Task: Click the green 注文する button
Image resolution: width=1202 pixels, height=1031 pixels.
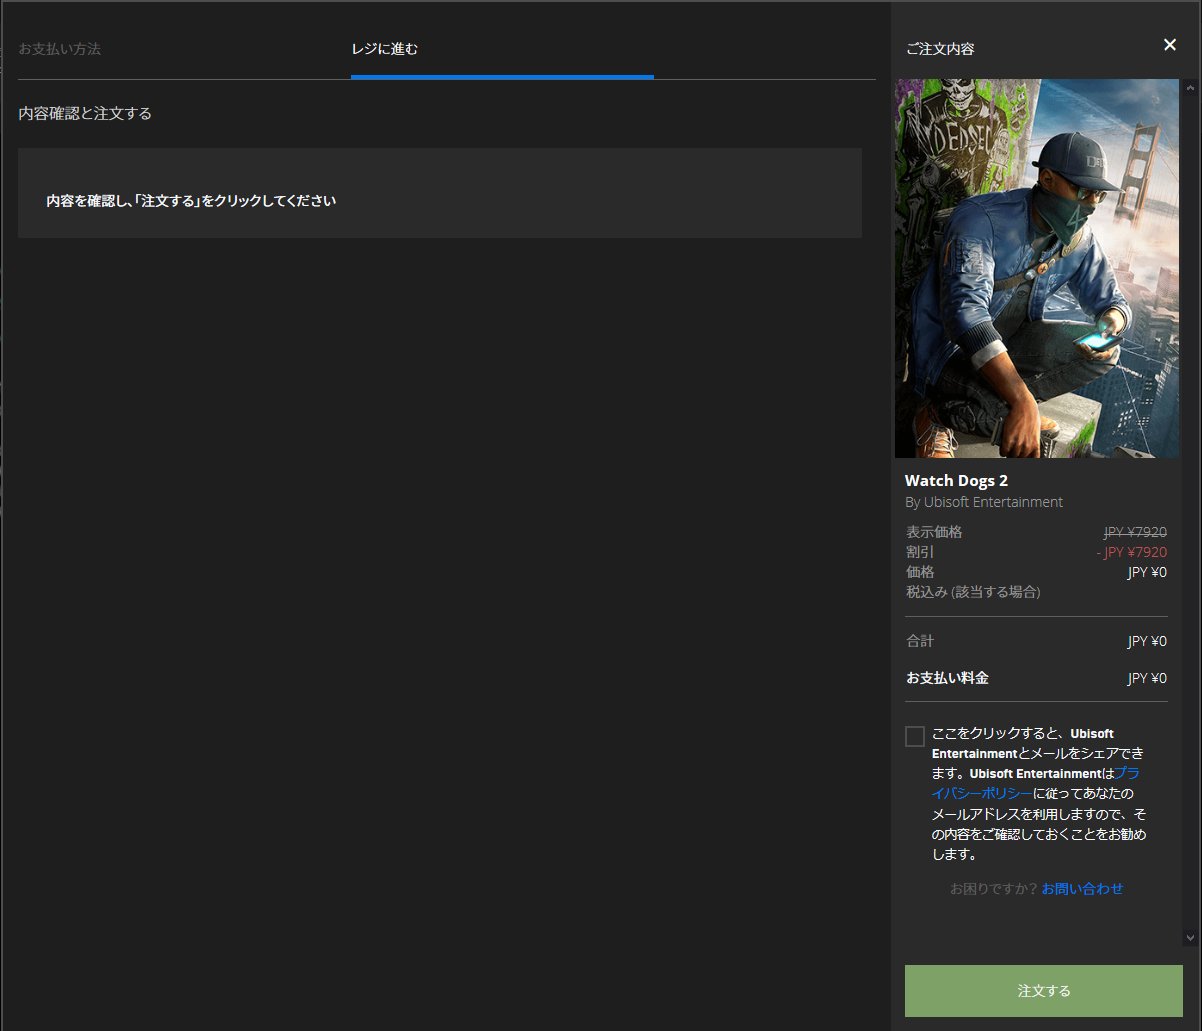Action: point(1044,991)
